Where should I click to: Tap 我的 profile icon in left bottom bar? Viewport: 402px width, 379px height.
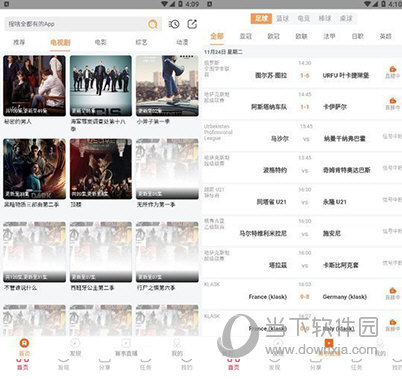[177, 343]
